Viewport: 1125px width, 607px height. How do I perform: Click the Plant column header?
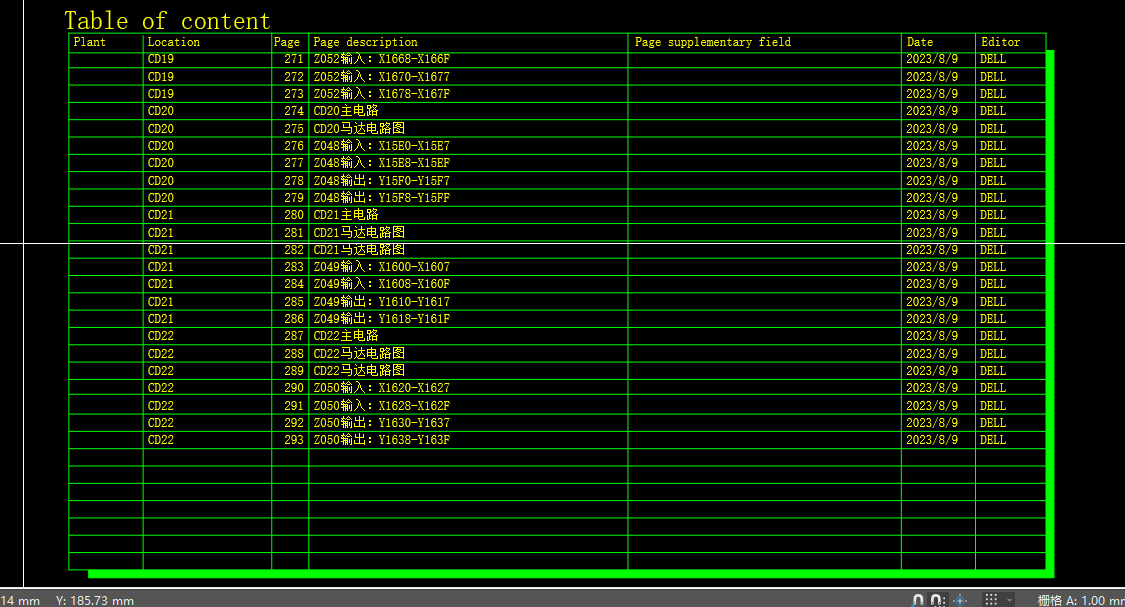[x=90, y=42]
